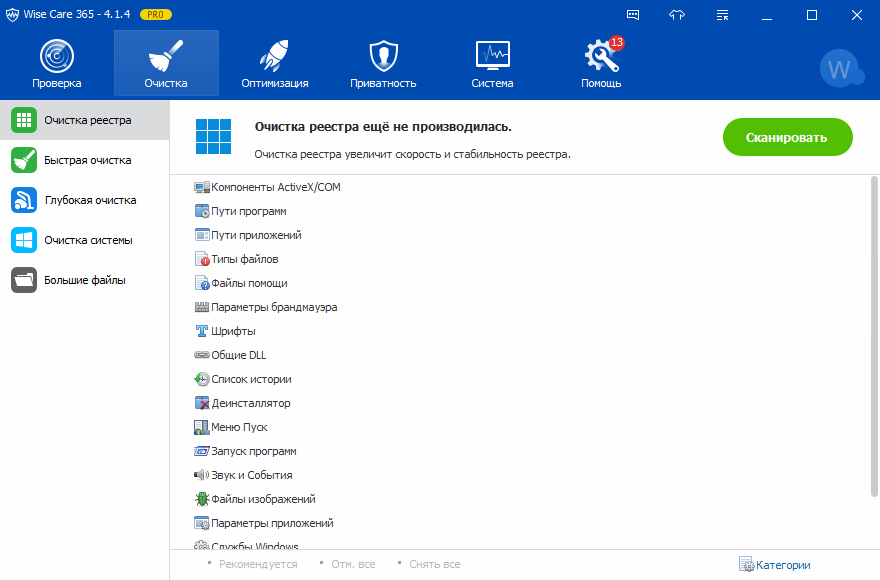
Task: Switch to Глубокая очистка section
Action: point(89,200)
